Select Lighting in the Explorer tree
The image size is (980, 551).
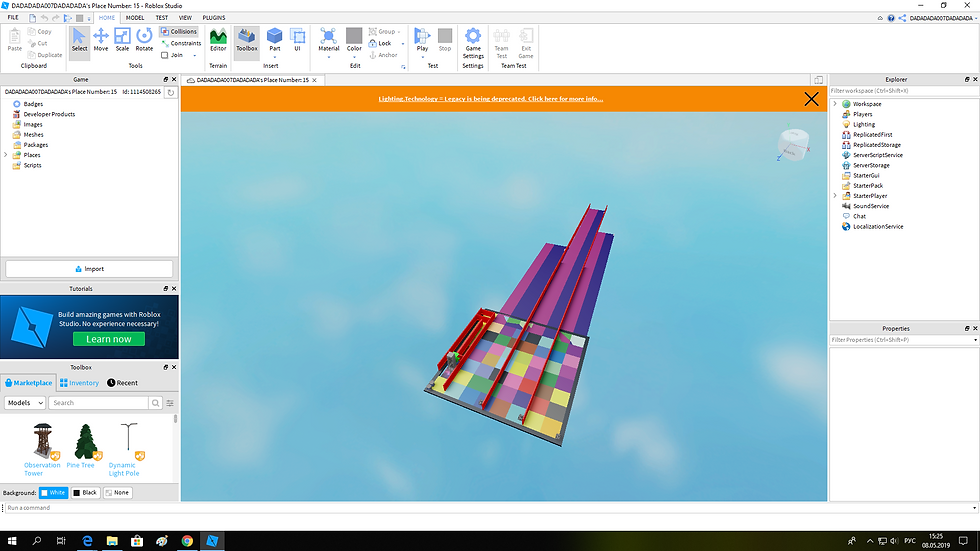[864, 124]
